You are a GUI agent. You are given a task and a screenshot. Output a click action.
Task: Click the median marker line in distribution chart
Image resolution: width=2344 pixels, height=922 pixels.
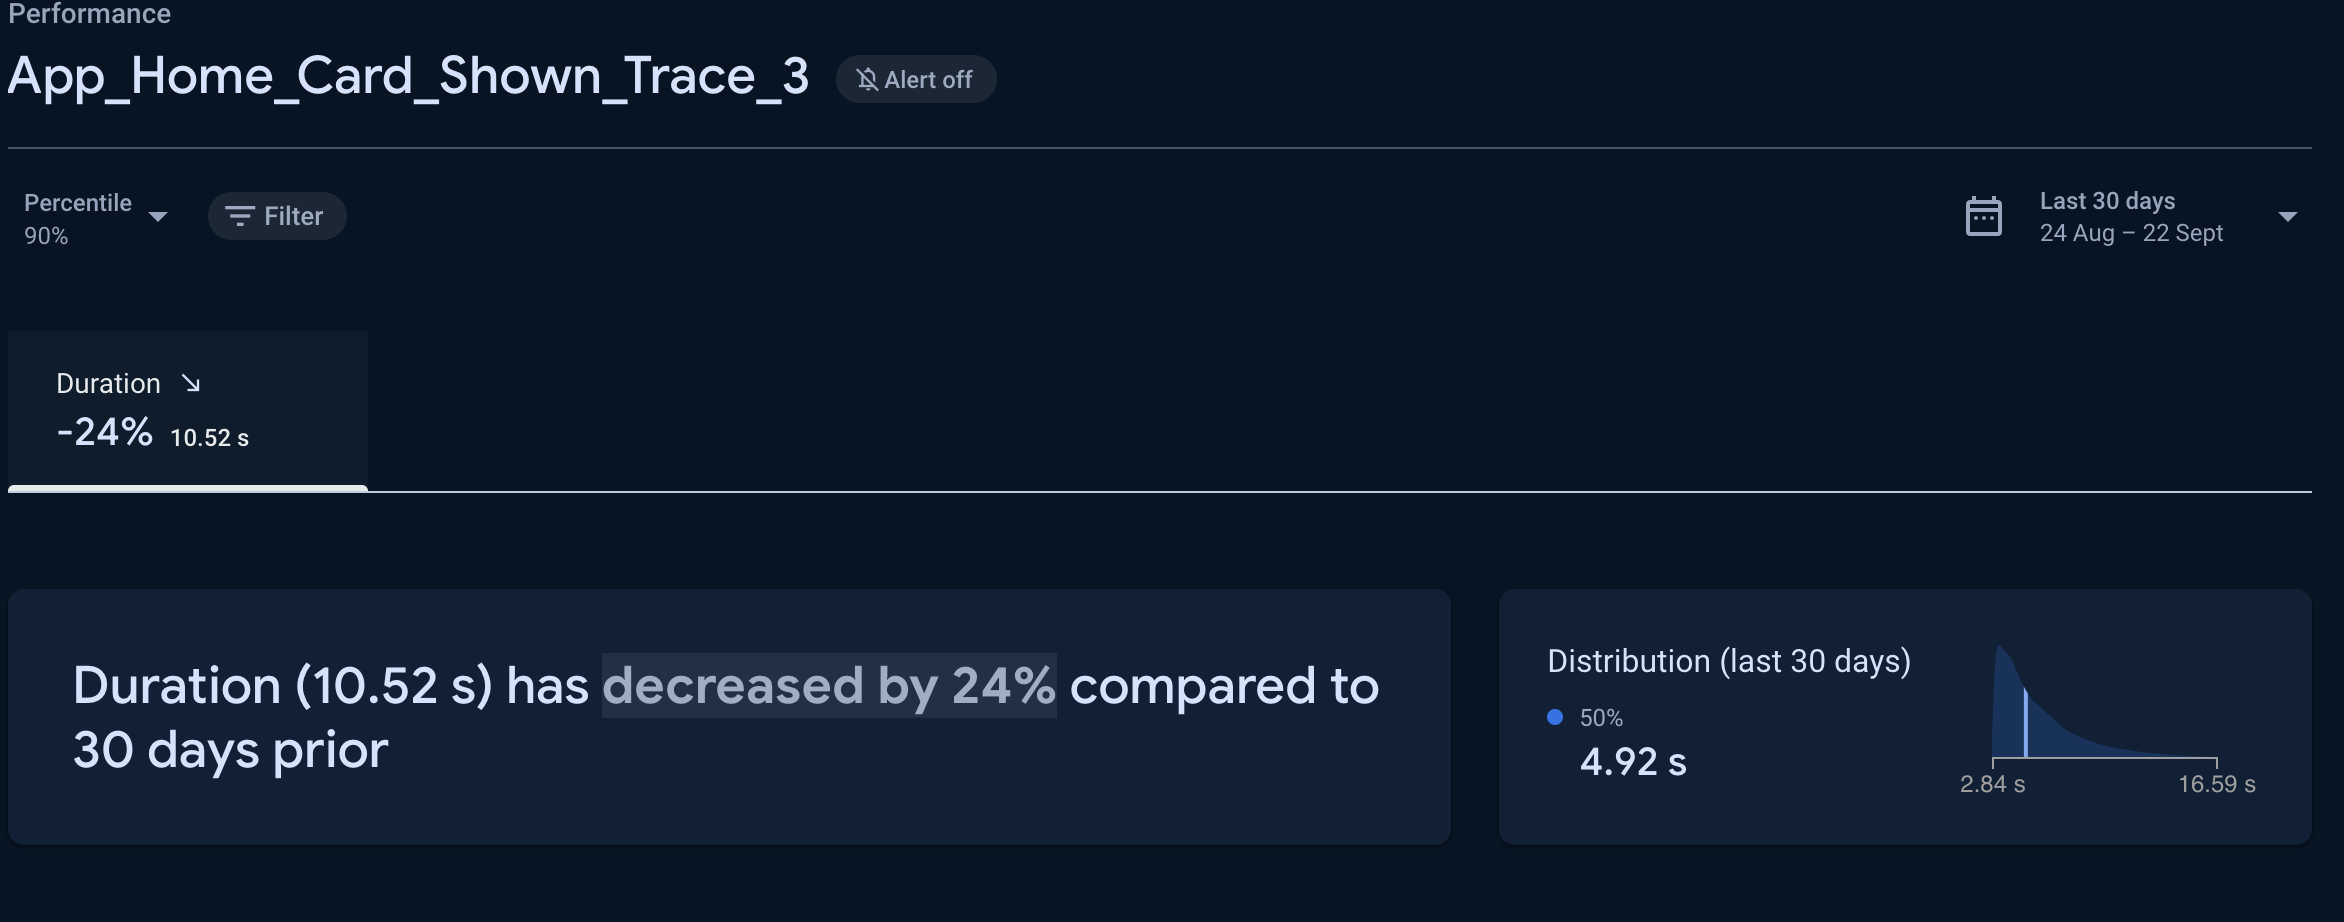[x=2025, y=723]
